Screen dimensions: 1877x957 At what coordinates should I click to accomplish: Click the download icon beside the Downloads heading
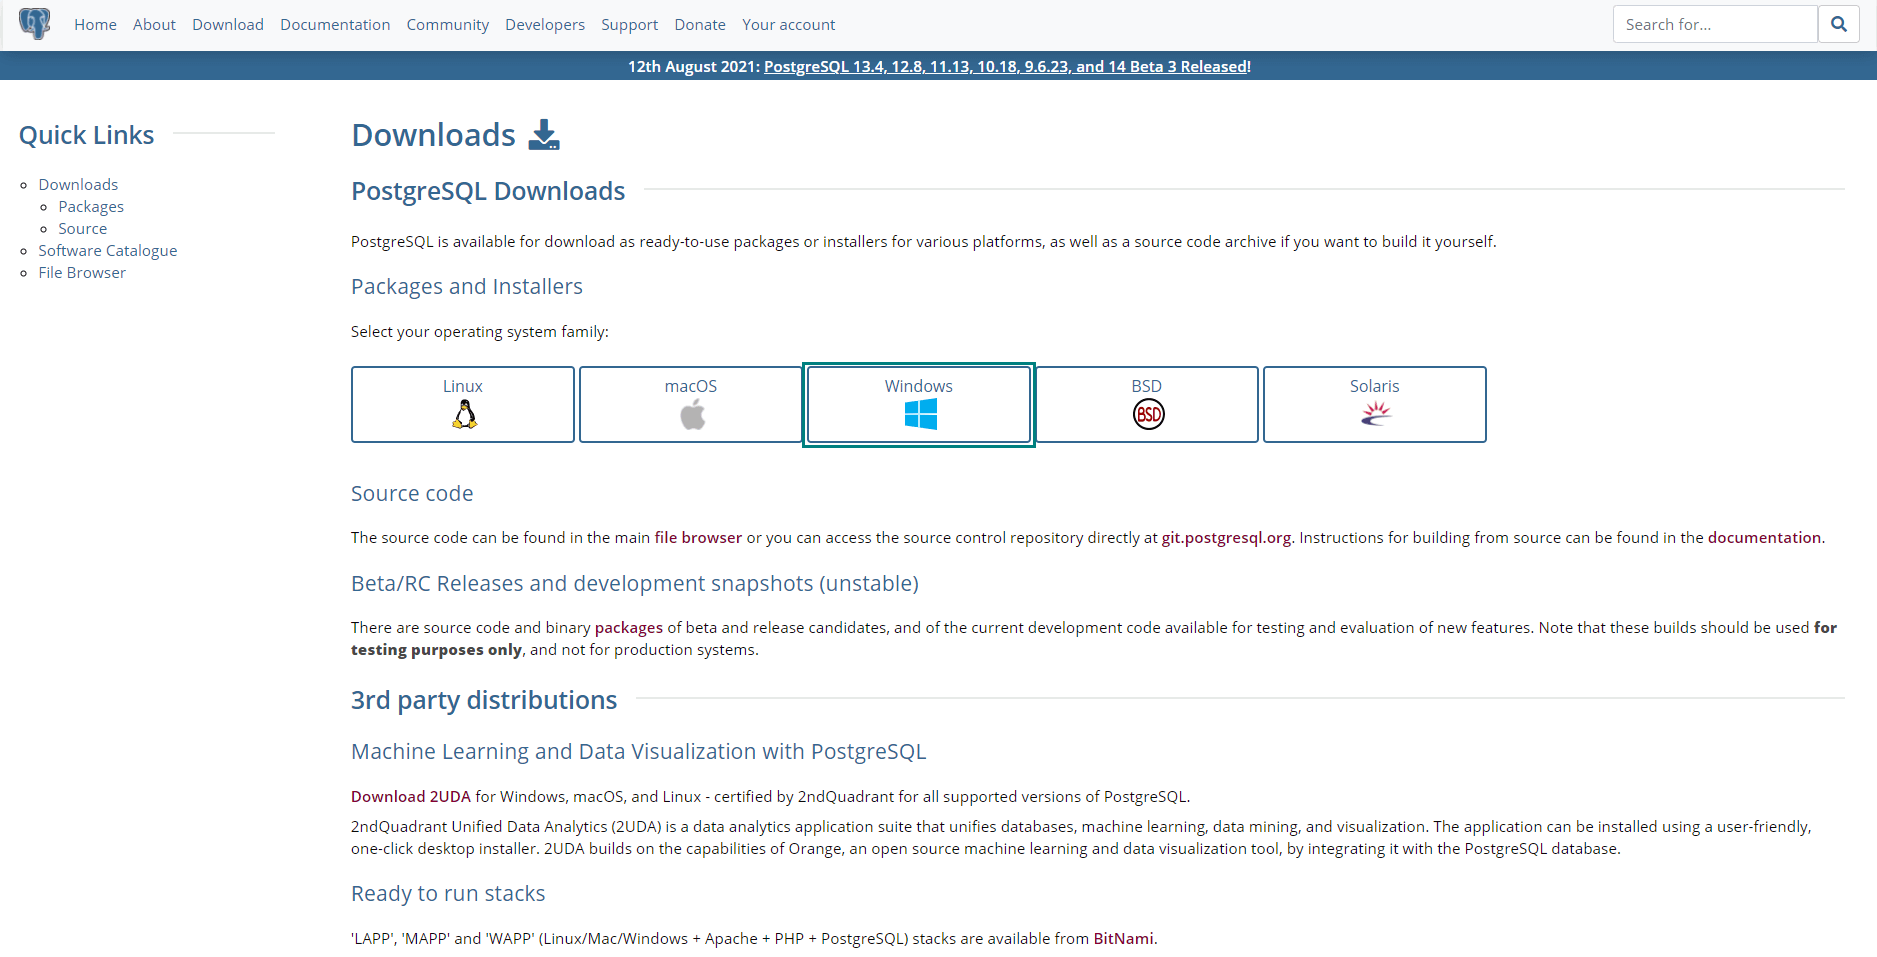[x=544, y=135]
